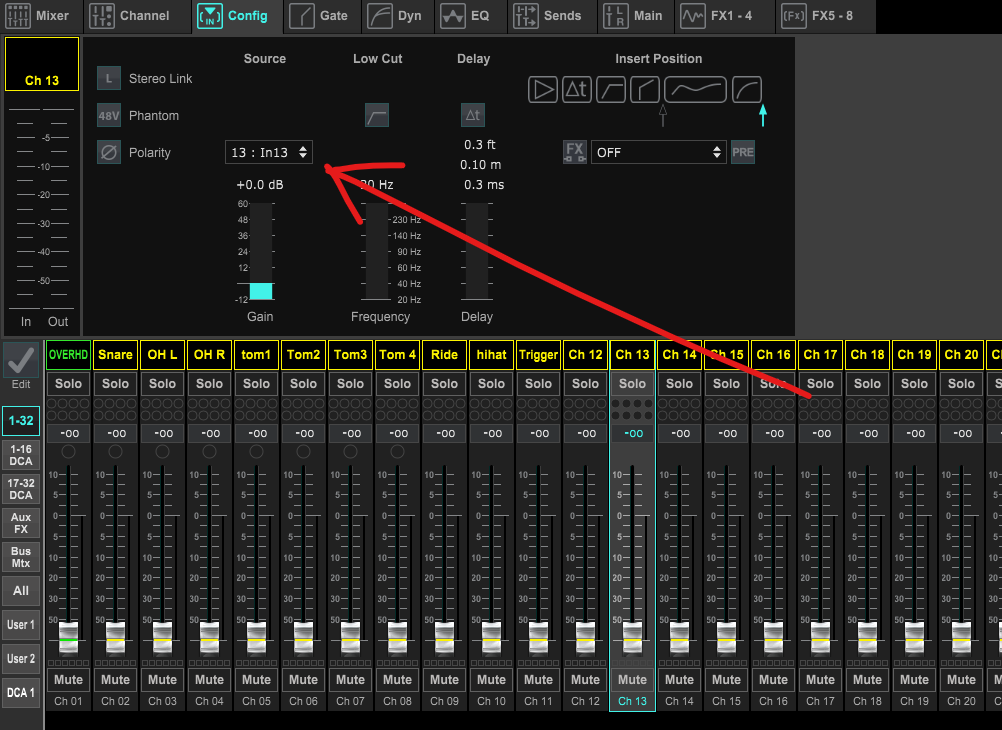Enable the Stereo Link L button

[109, 79]
